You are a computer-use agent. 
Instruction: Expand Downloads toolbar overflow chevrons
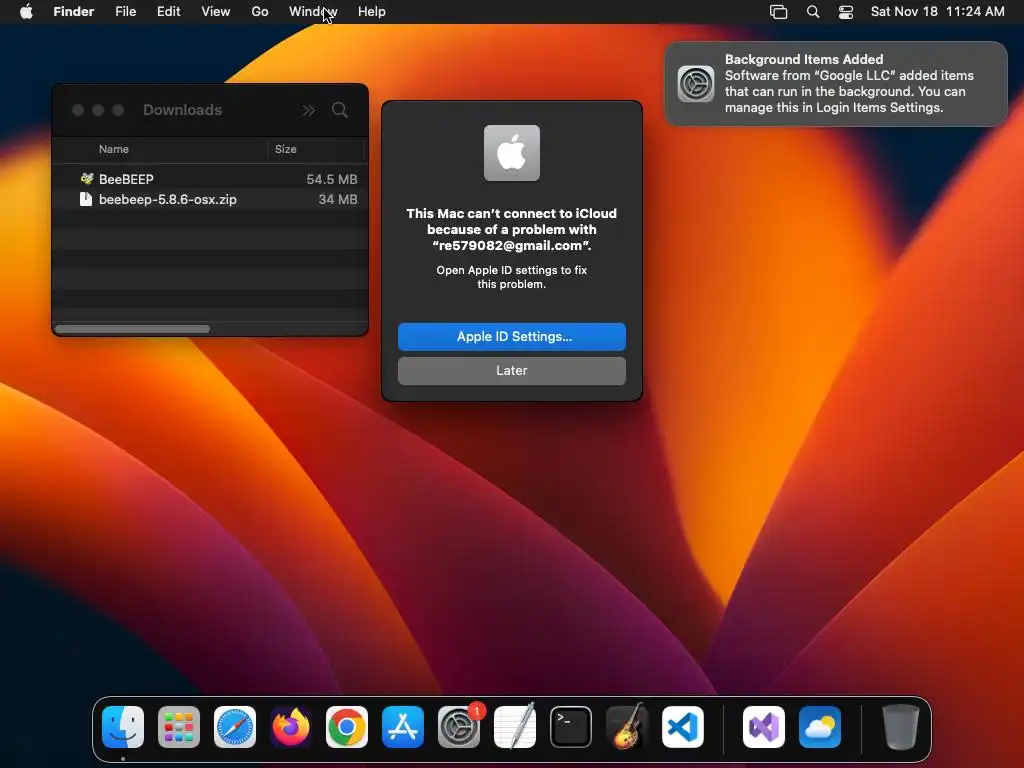(x=309, y=110)
